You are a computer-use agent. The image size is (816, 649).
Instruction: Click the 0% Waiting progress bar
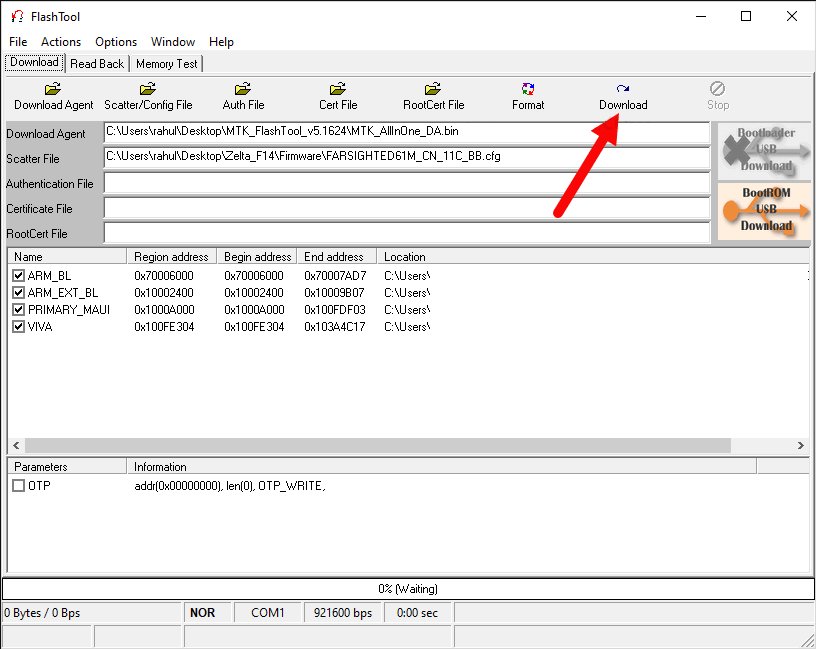tap(408, 588)
